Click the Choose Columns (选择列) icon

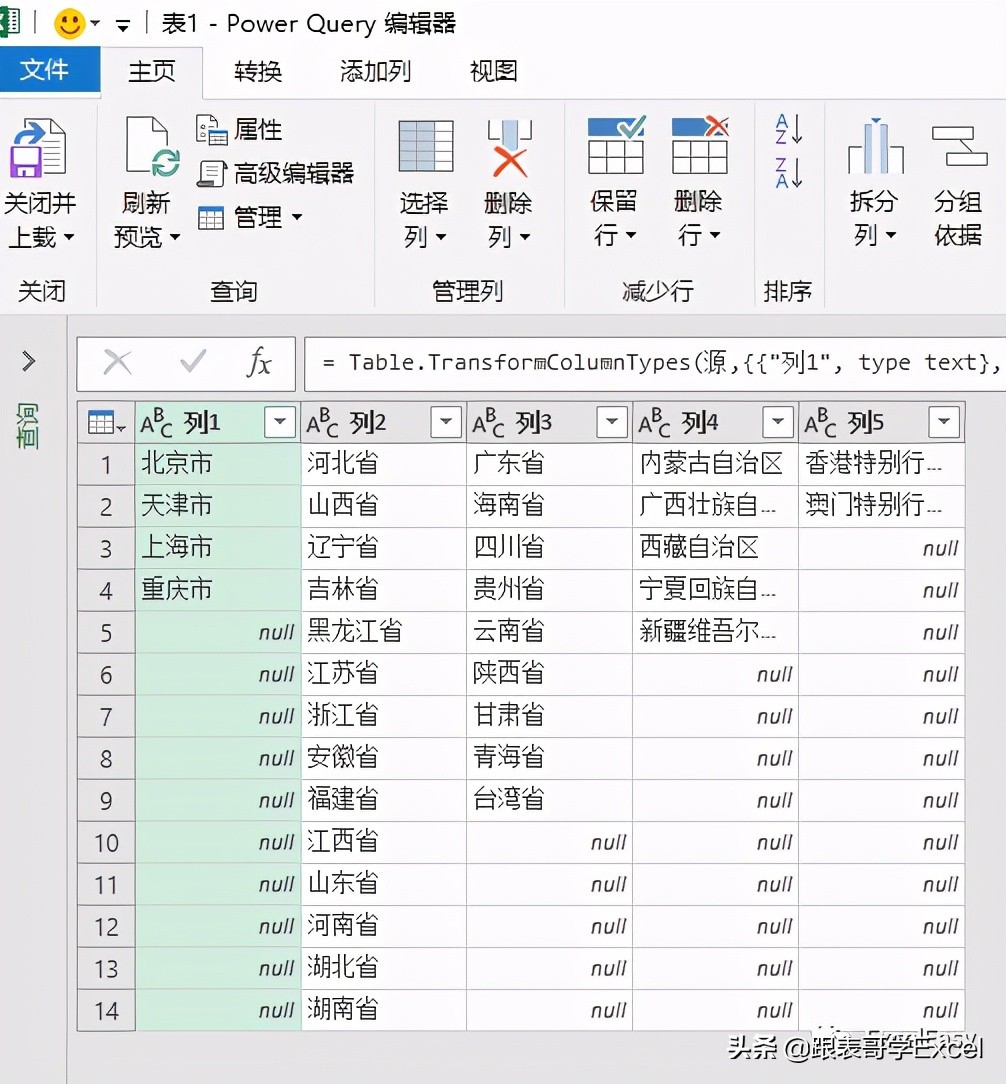click(x=426, y=146)
